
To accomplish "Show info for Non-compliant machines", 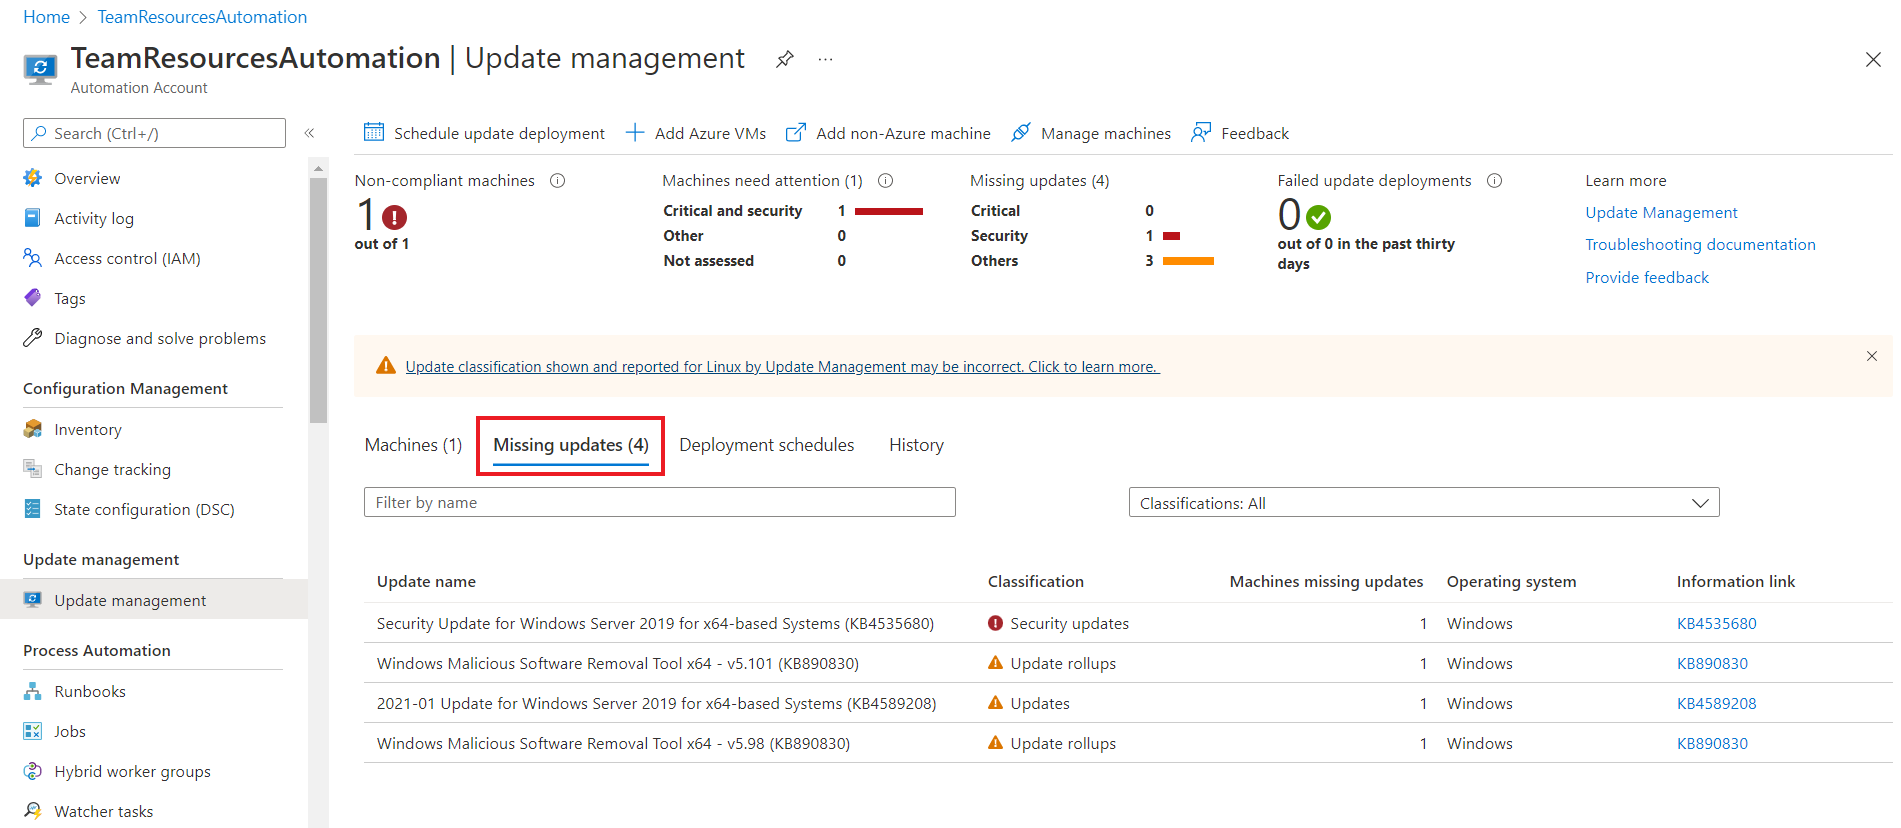I will pyautogui.click(x=558, y=181).
